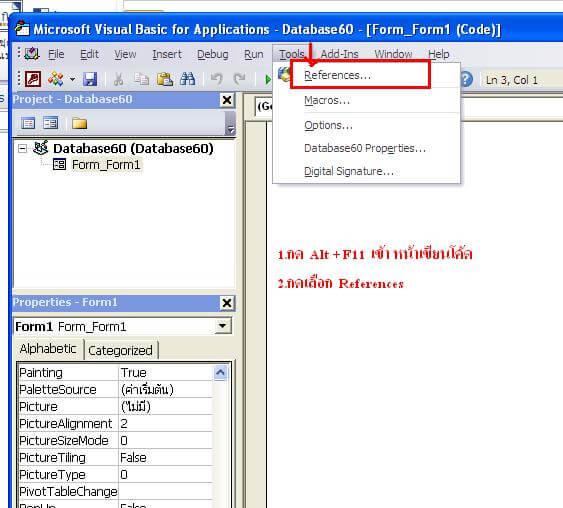
Task: Click the Help question mark icon
Action: (x=466, y=79)
